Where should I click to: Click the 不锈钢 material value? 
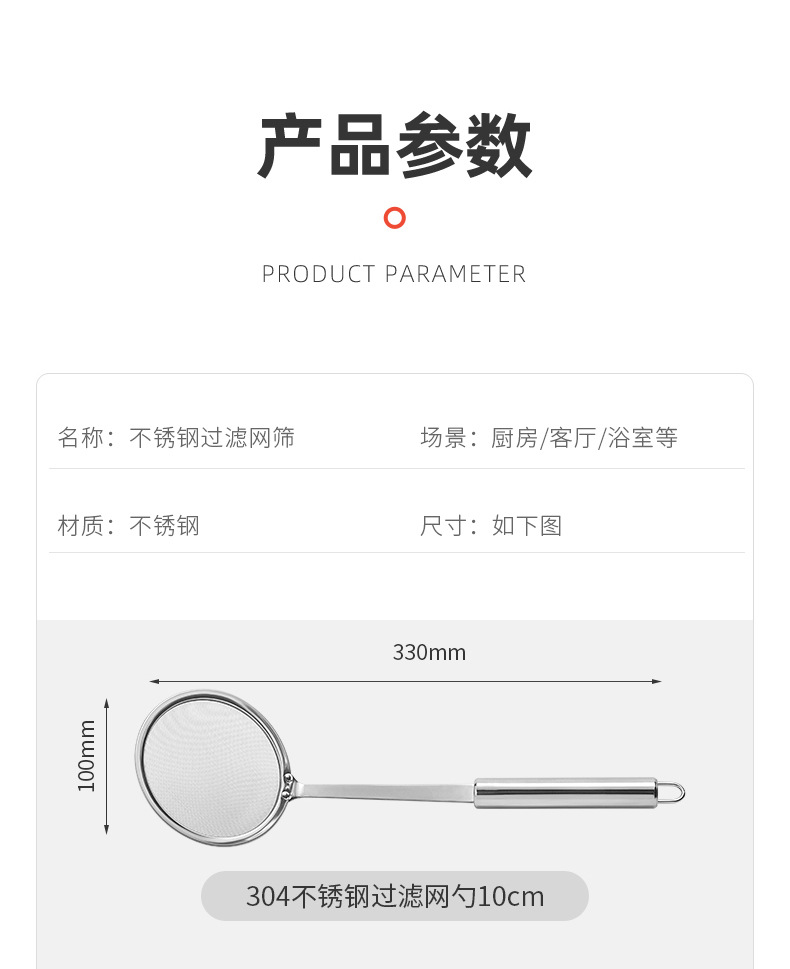(165, 525)
